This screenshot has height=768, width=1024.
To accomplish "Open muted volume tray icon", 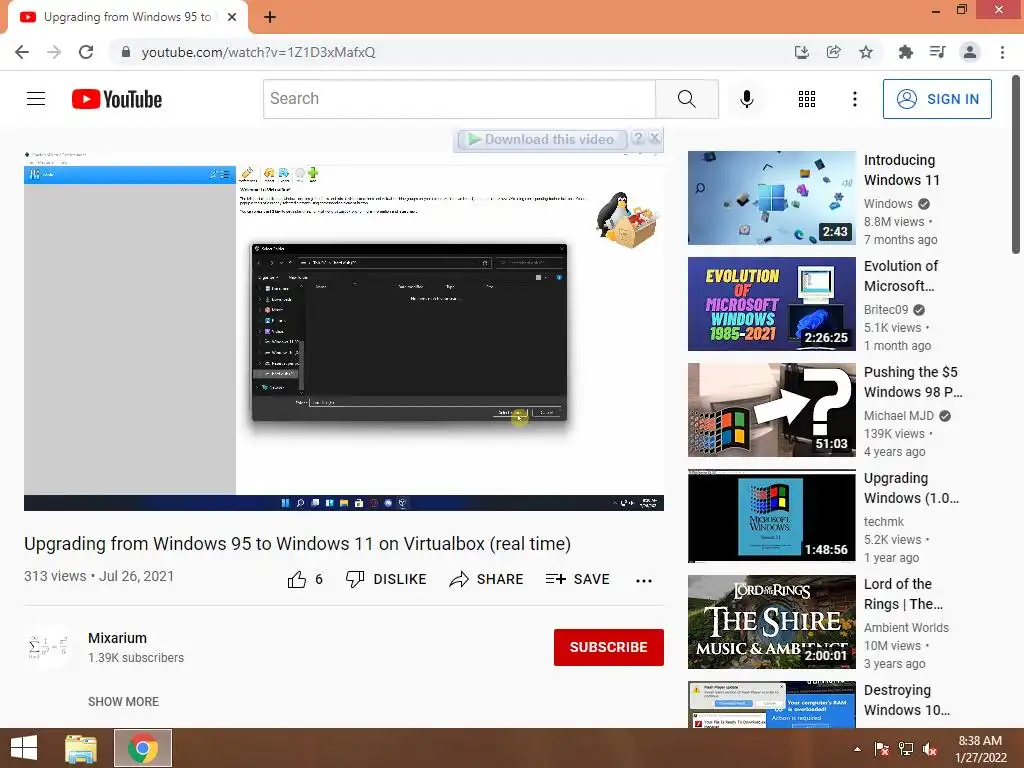I will tap(930, 749).
